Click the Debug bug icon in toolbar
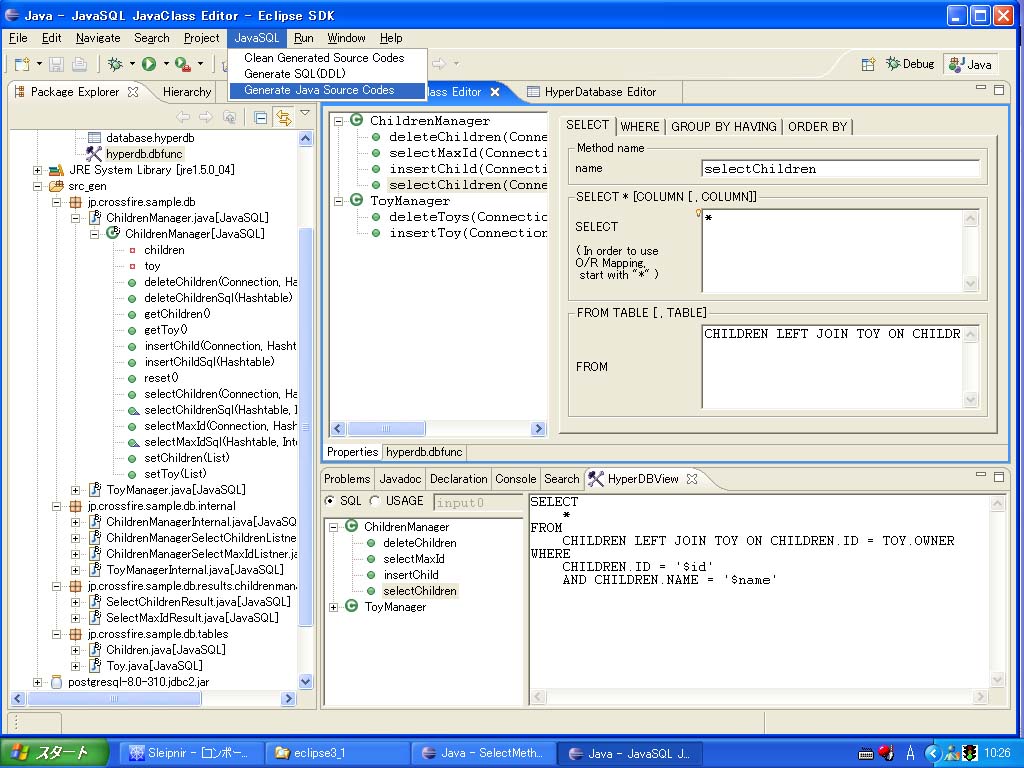 (x=115, y=64)
